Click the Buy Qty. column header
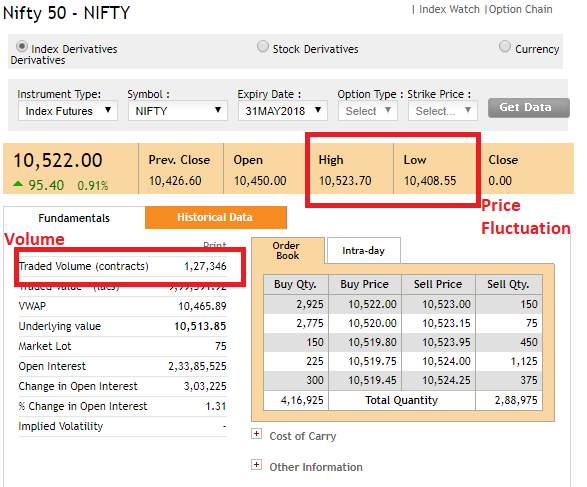This screenshot has width=587, height=487. 295,284
